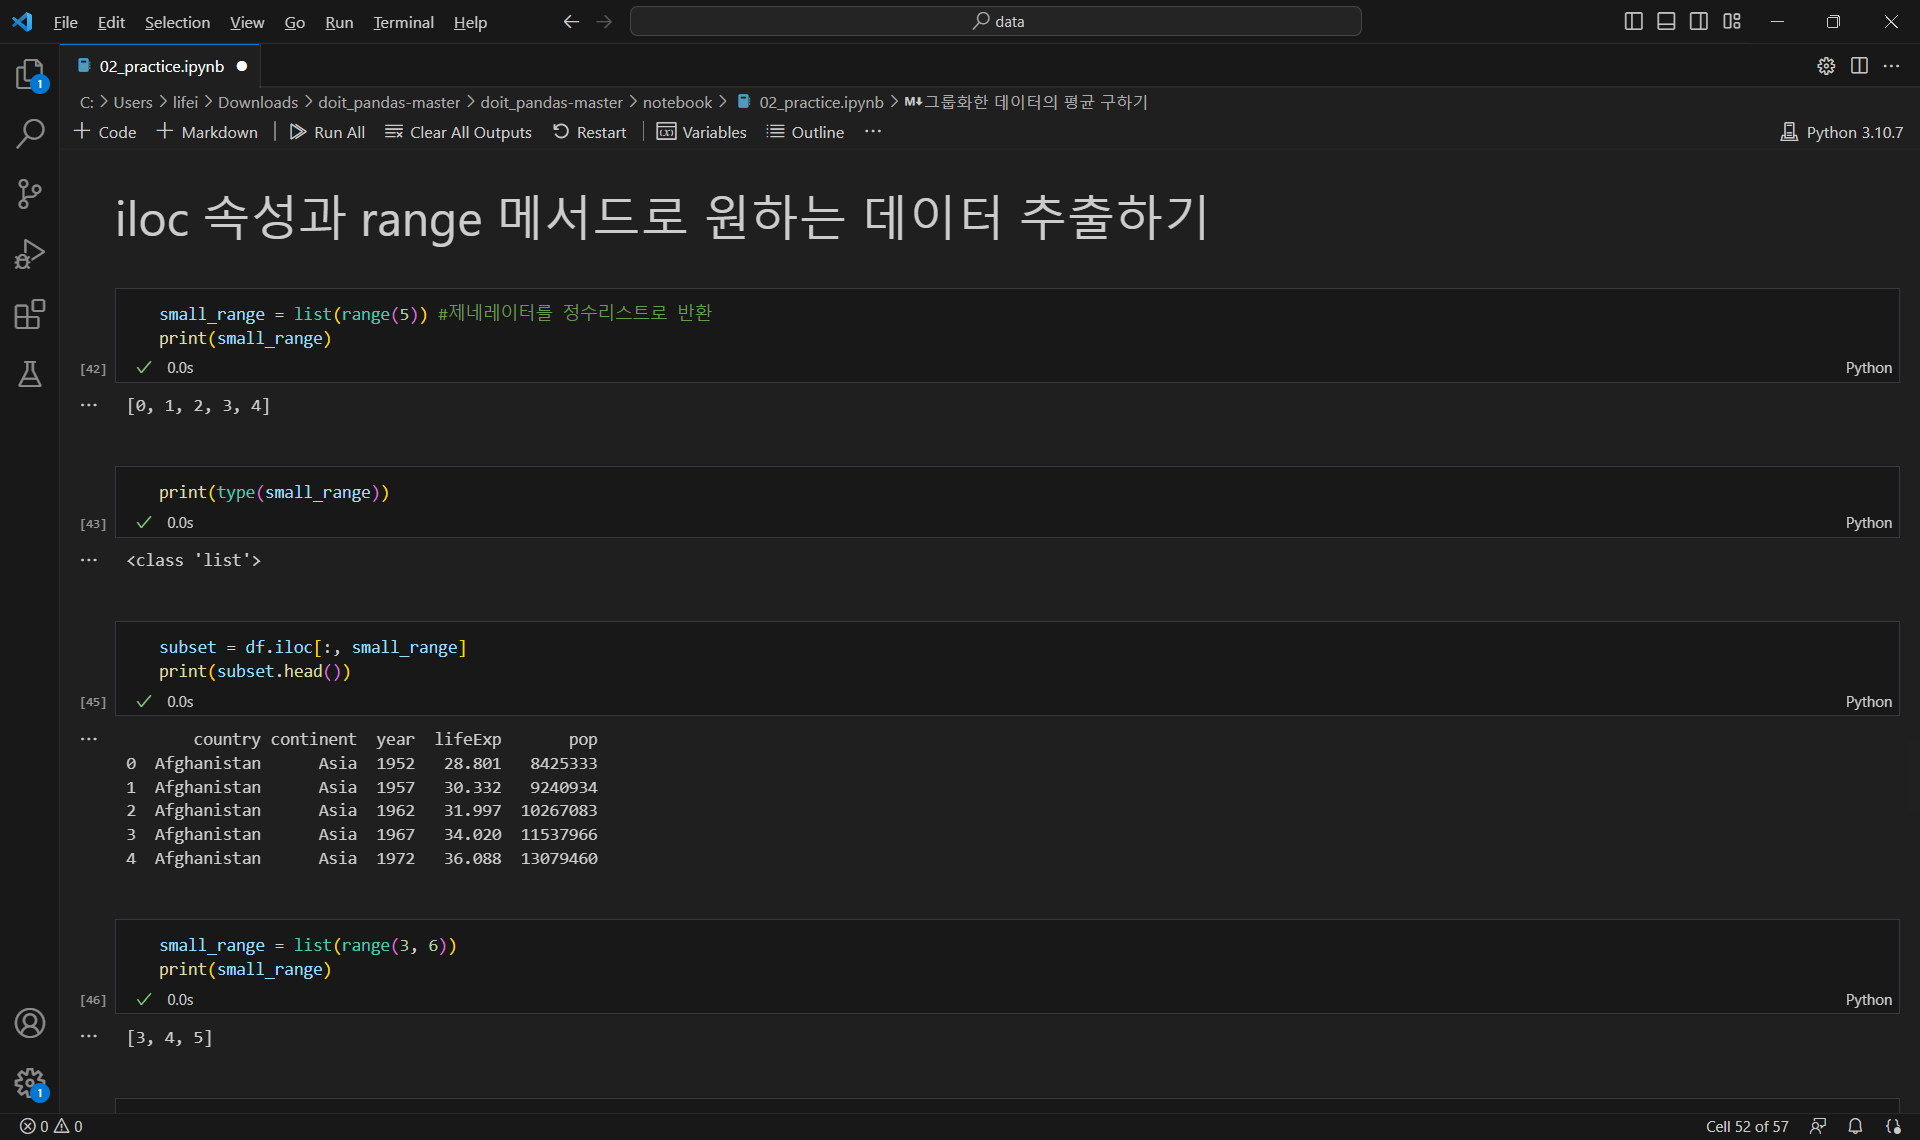
Task: Toggle Secondary Side Bar layout button
Action: coord(1699,21)
